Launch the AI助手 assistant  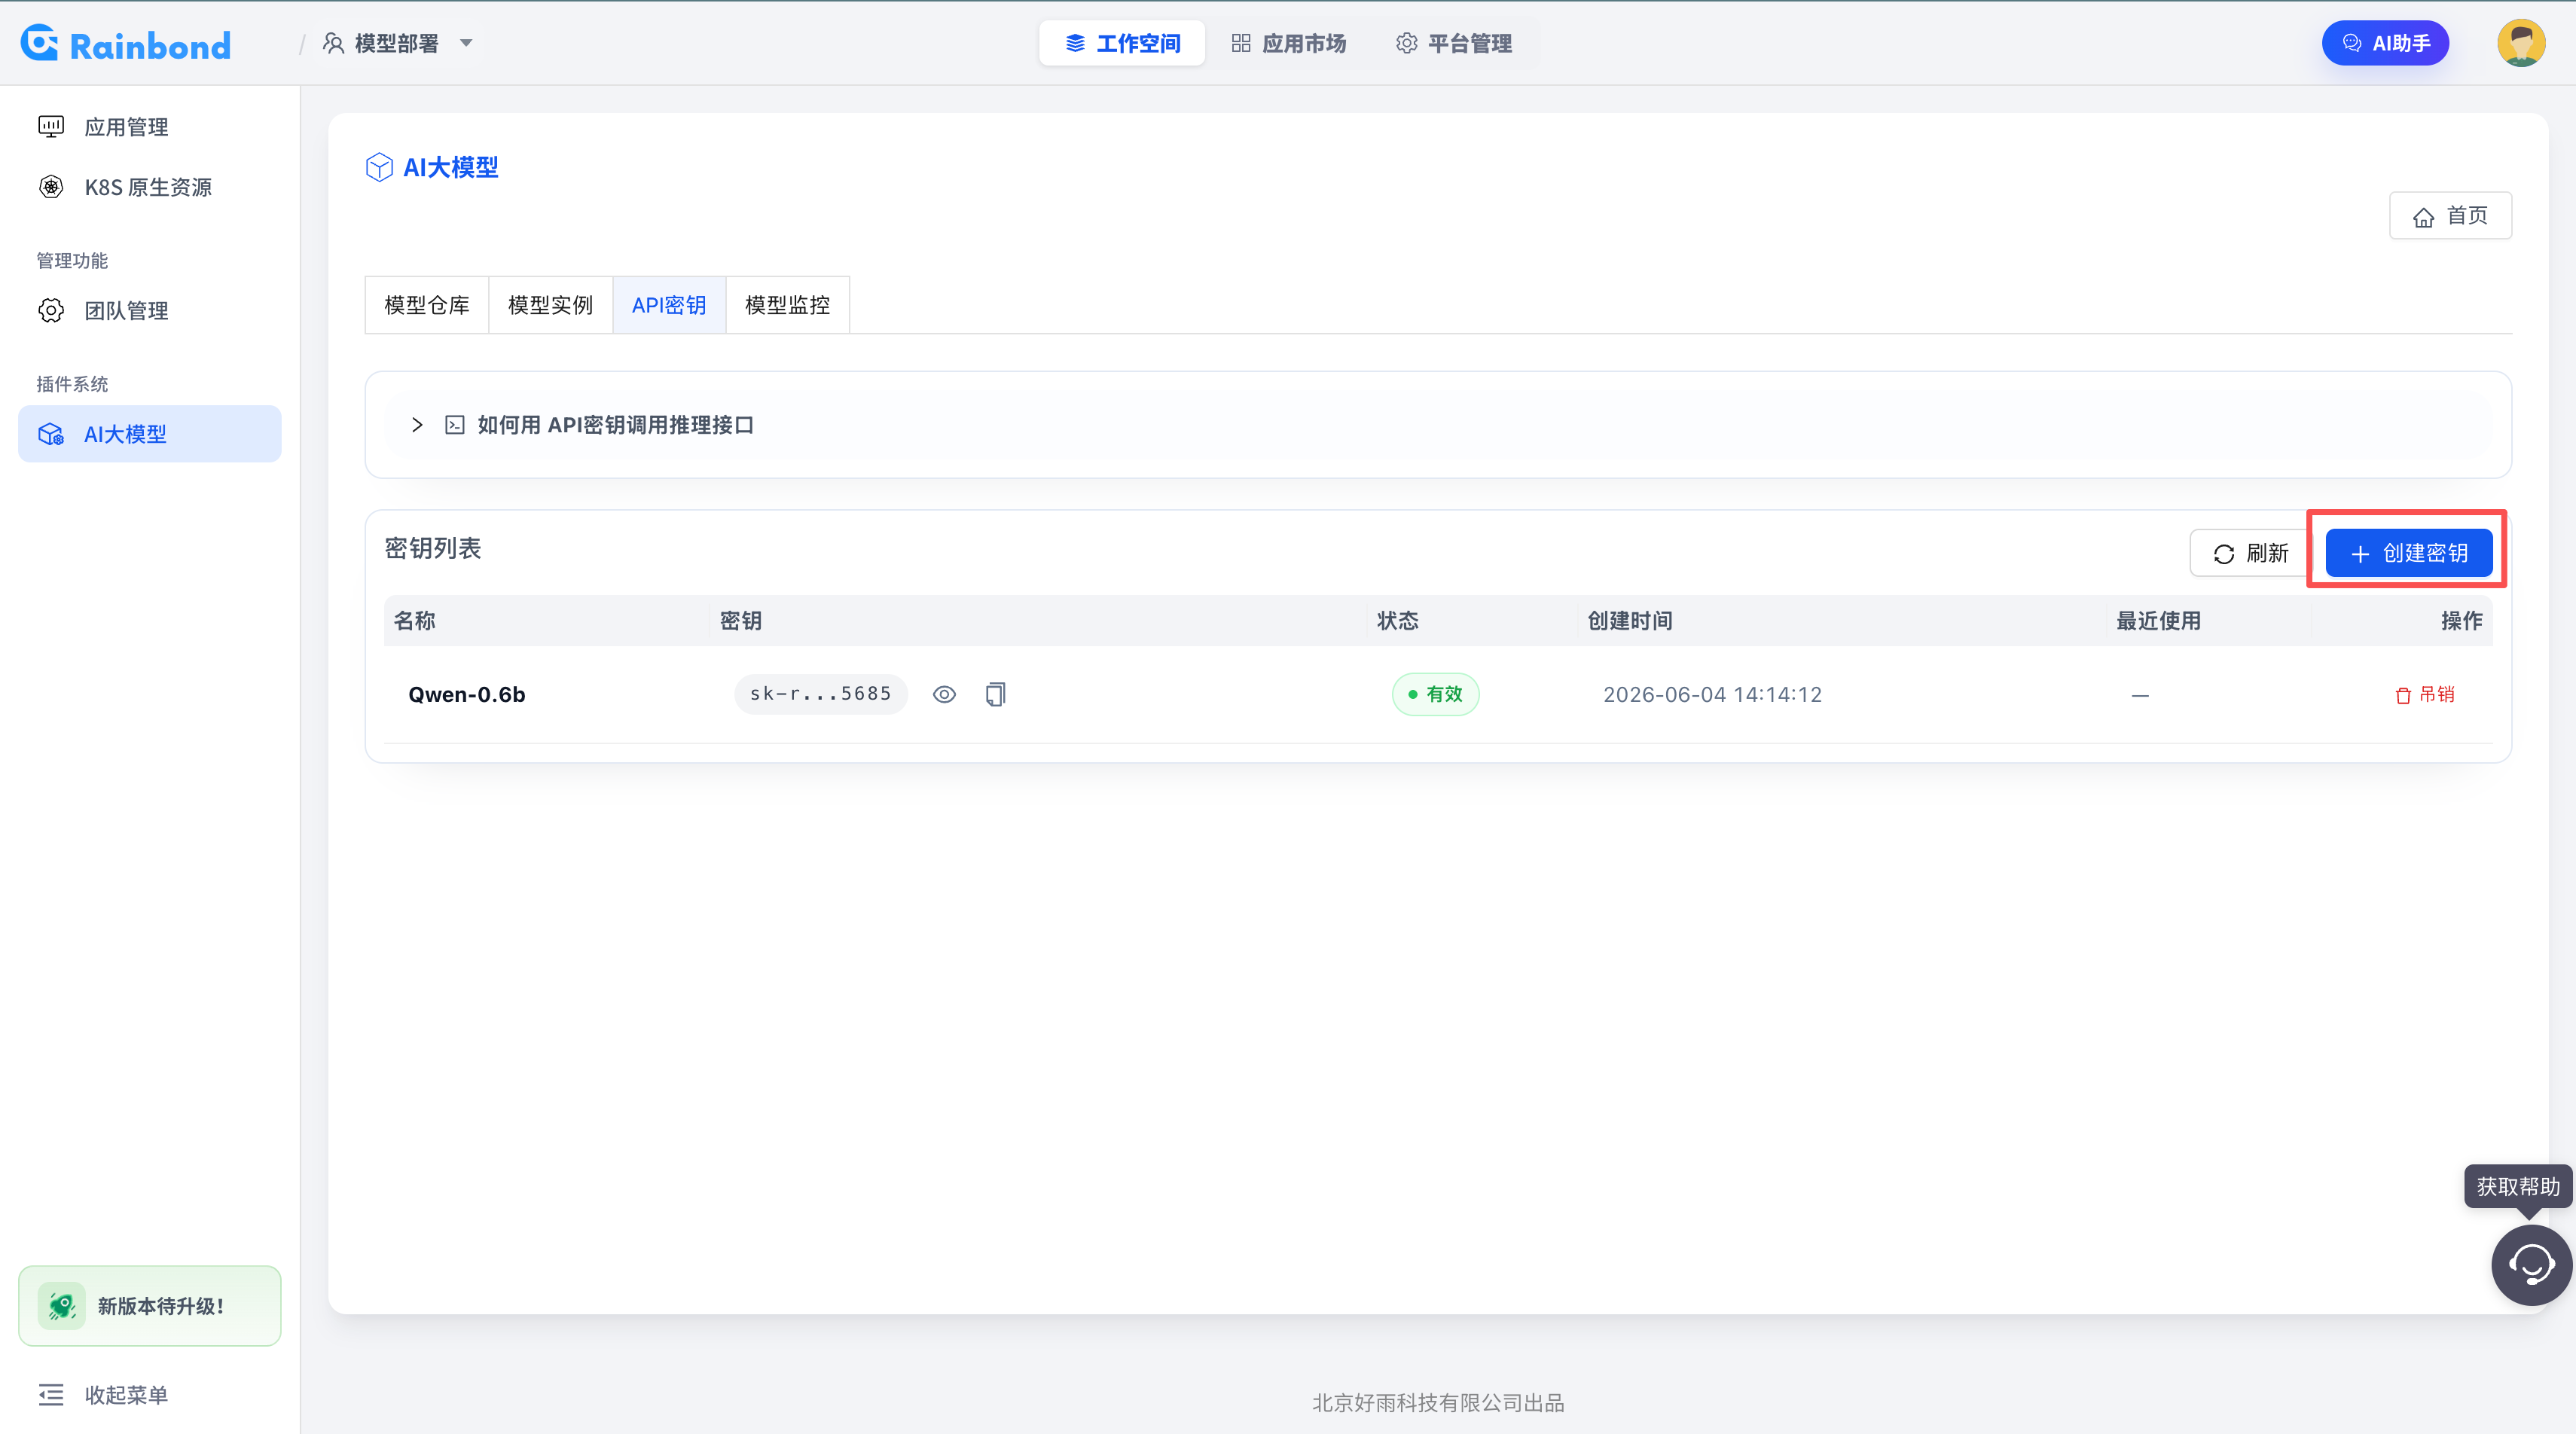(2385, 43)
